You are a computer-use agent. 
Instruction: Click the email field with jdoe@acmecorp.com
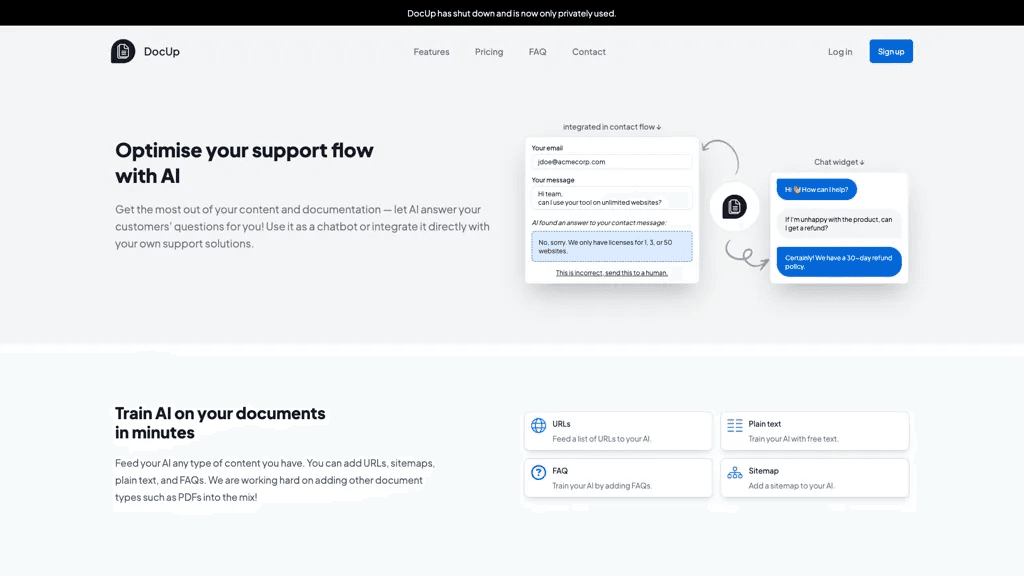[611, 162]
